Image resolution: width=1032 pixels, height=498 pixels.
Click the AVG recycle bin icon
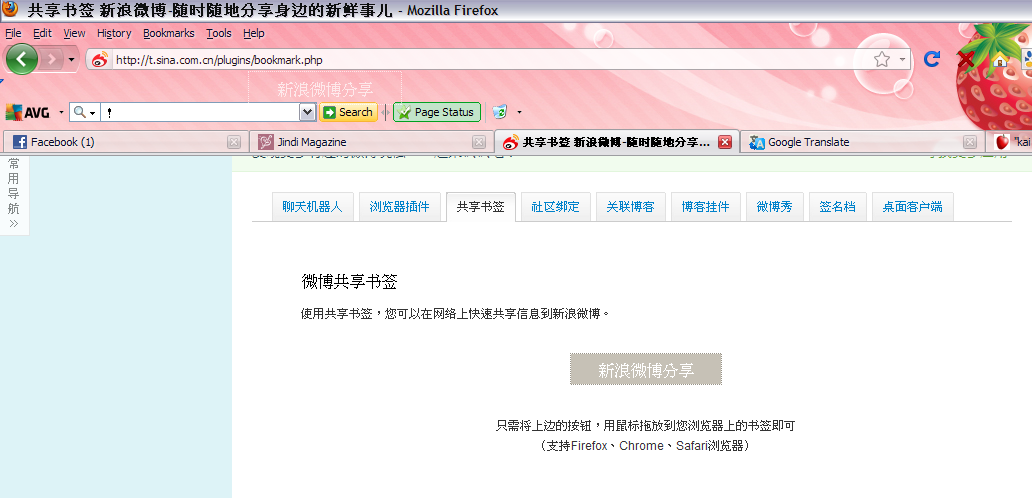click(500, 112)
